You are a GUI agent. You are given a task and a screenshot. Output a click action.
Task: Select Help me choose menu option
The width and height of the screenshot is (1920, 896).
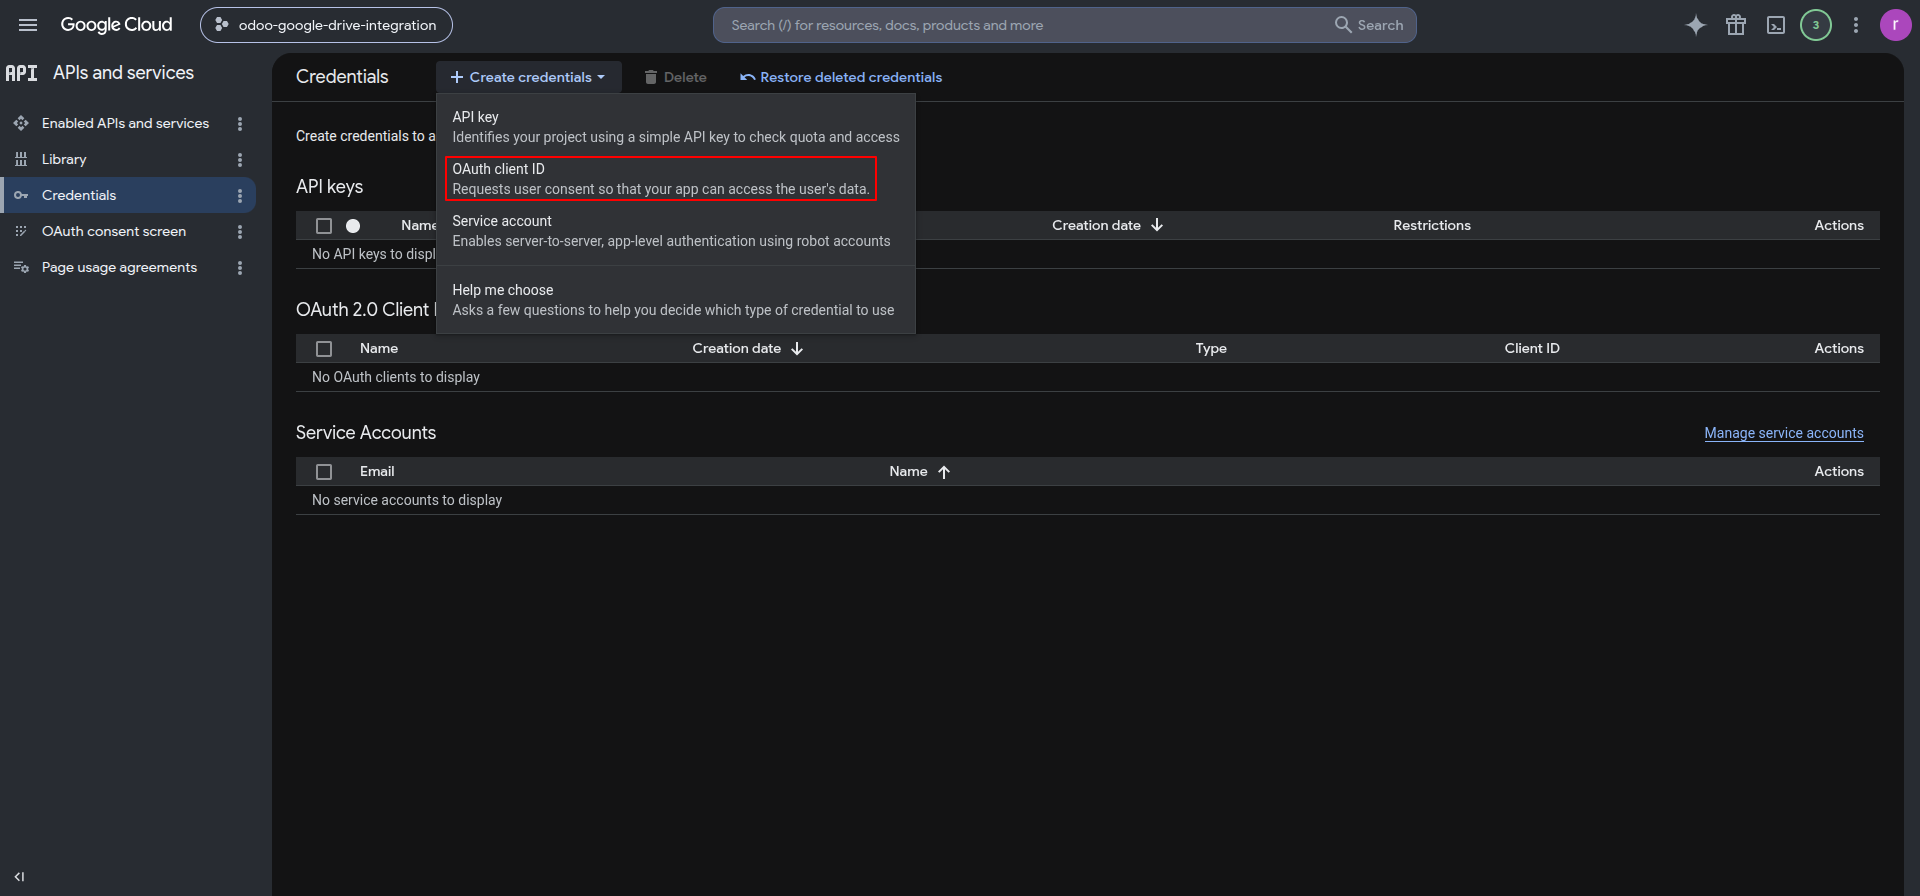click(676, 300)
